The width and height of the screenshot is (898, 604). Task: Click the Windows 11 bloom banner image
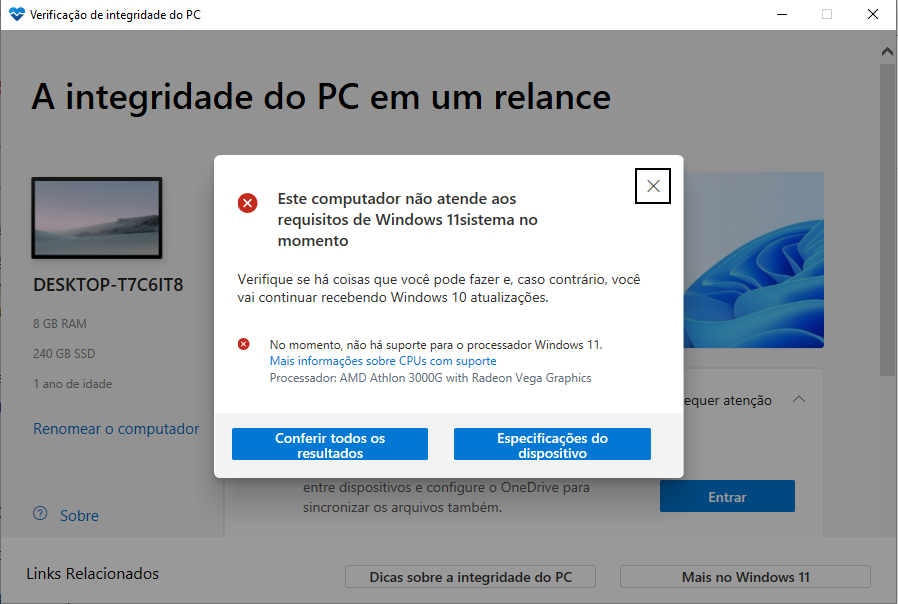click(754, 260)
